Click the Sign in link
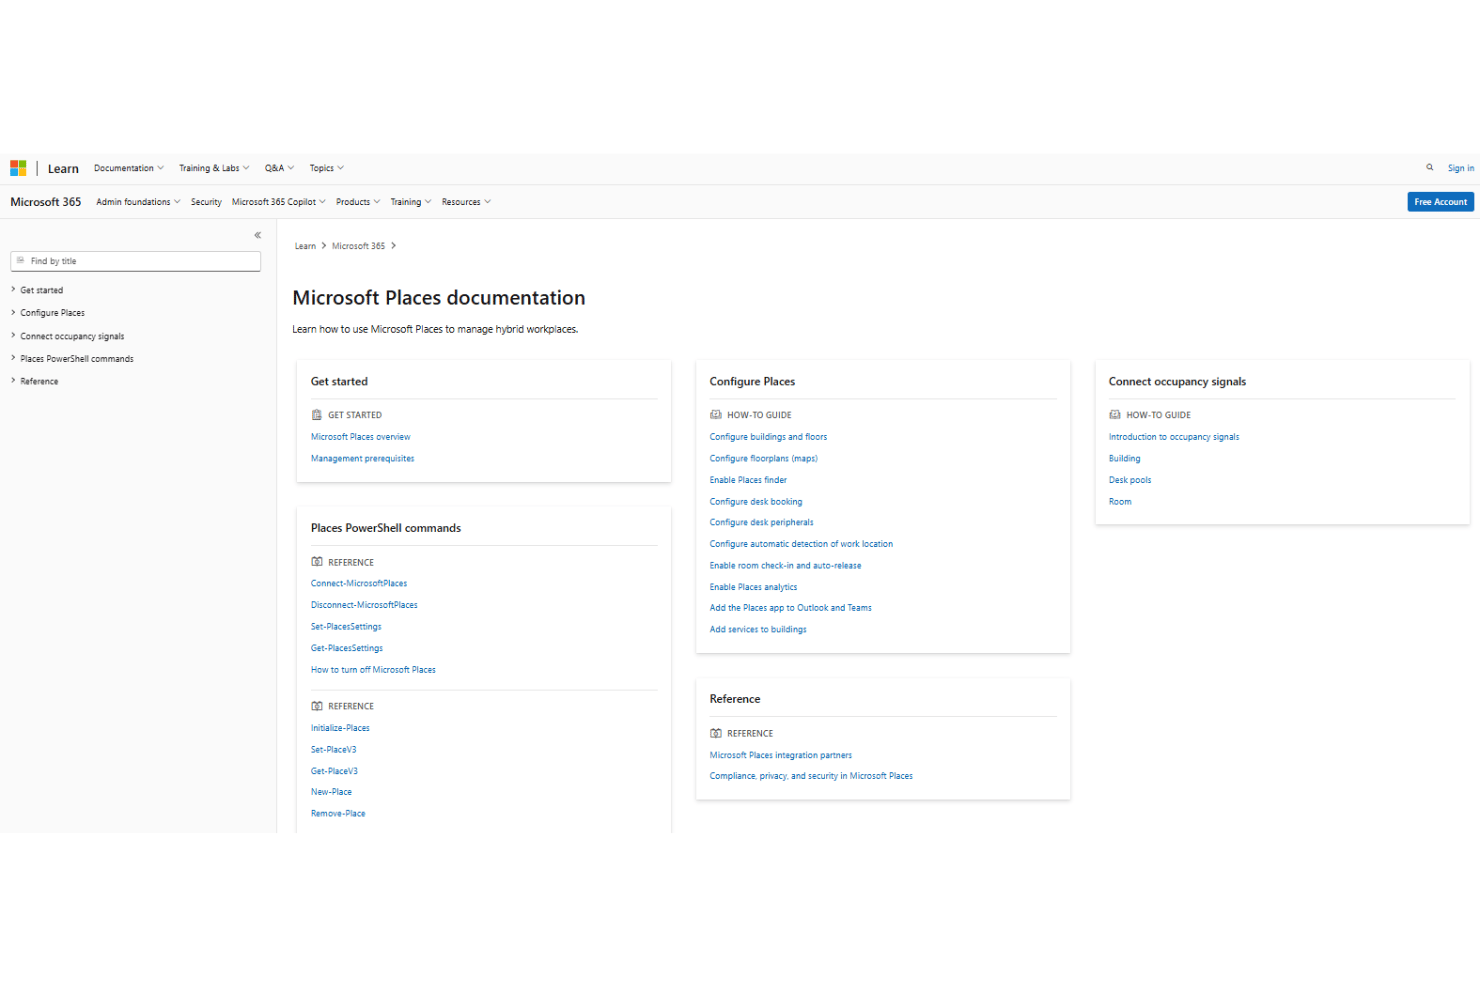1480x987 pixels. tap(1461, 168)
